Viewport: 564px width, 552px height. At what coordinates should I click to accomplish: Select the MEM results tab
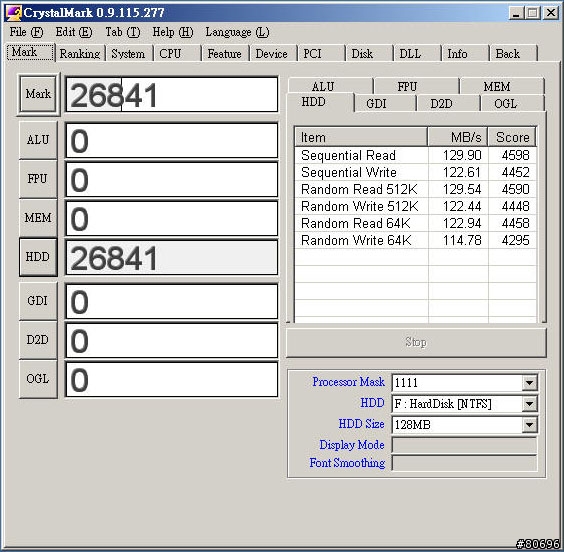(496, 87)
